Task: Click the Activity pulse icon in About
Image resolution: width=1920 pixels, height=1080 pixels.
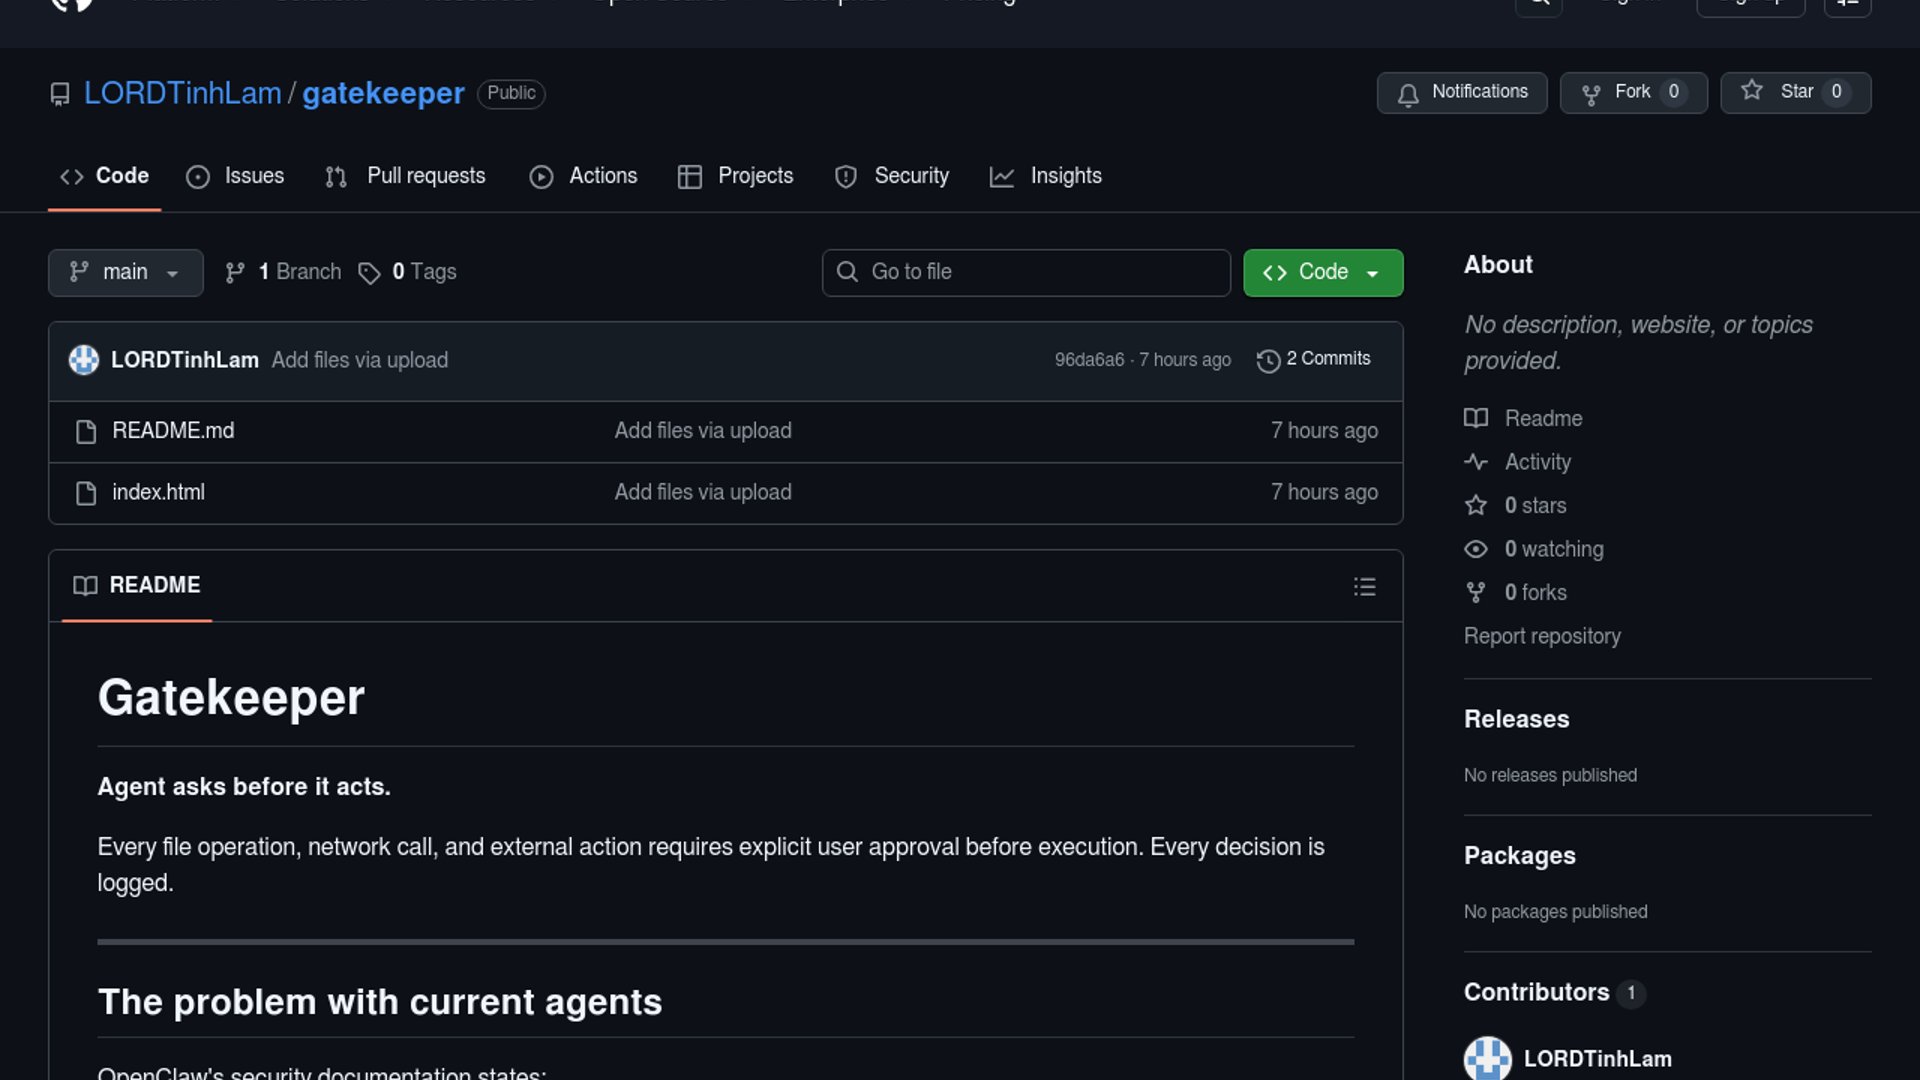Action: click(x=1476, y=462)
